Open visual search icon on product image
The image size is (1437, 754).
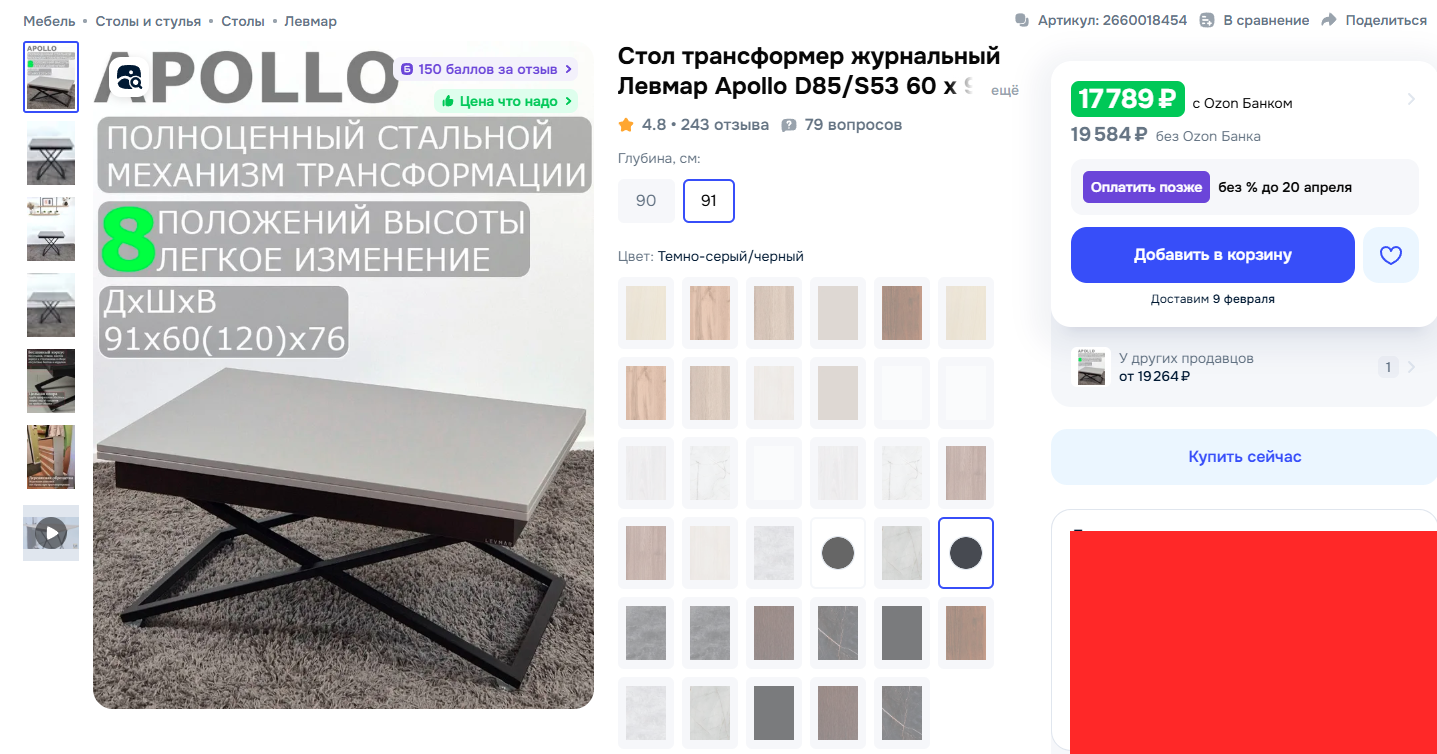[130, 77]
